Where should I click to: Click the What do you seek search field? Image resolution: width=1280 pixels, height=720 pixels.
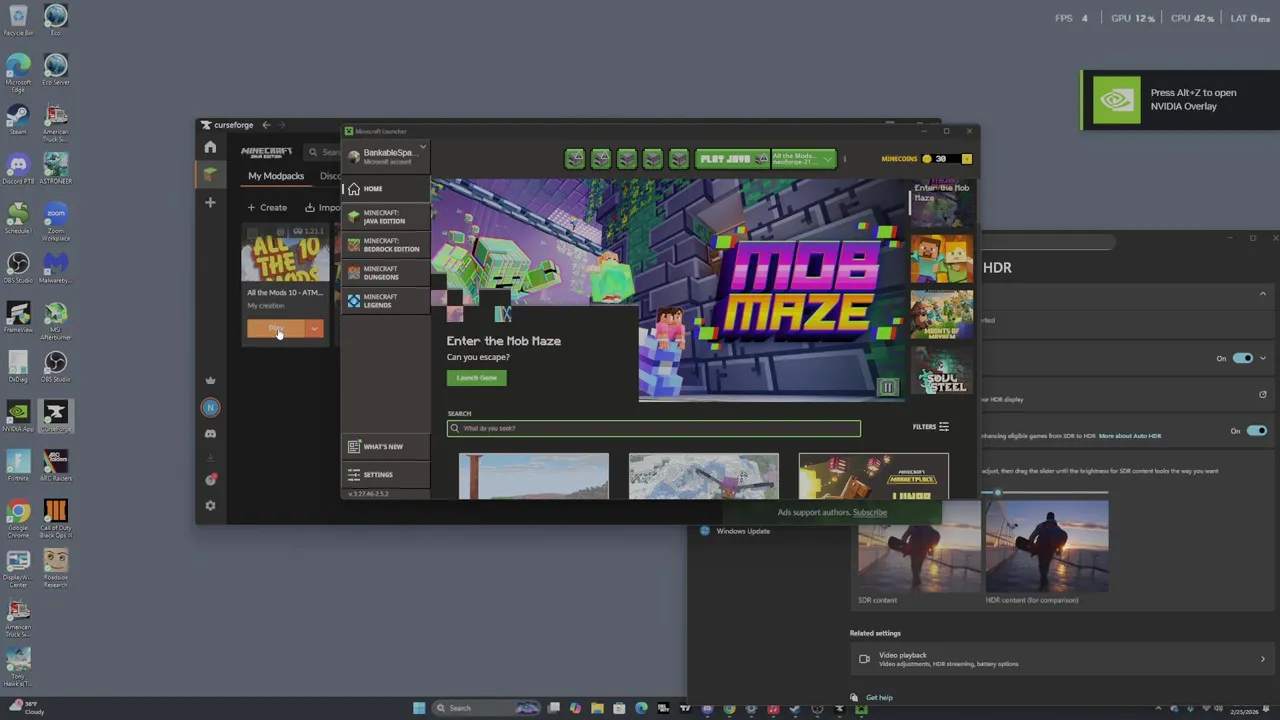[654, 428]
